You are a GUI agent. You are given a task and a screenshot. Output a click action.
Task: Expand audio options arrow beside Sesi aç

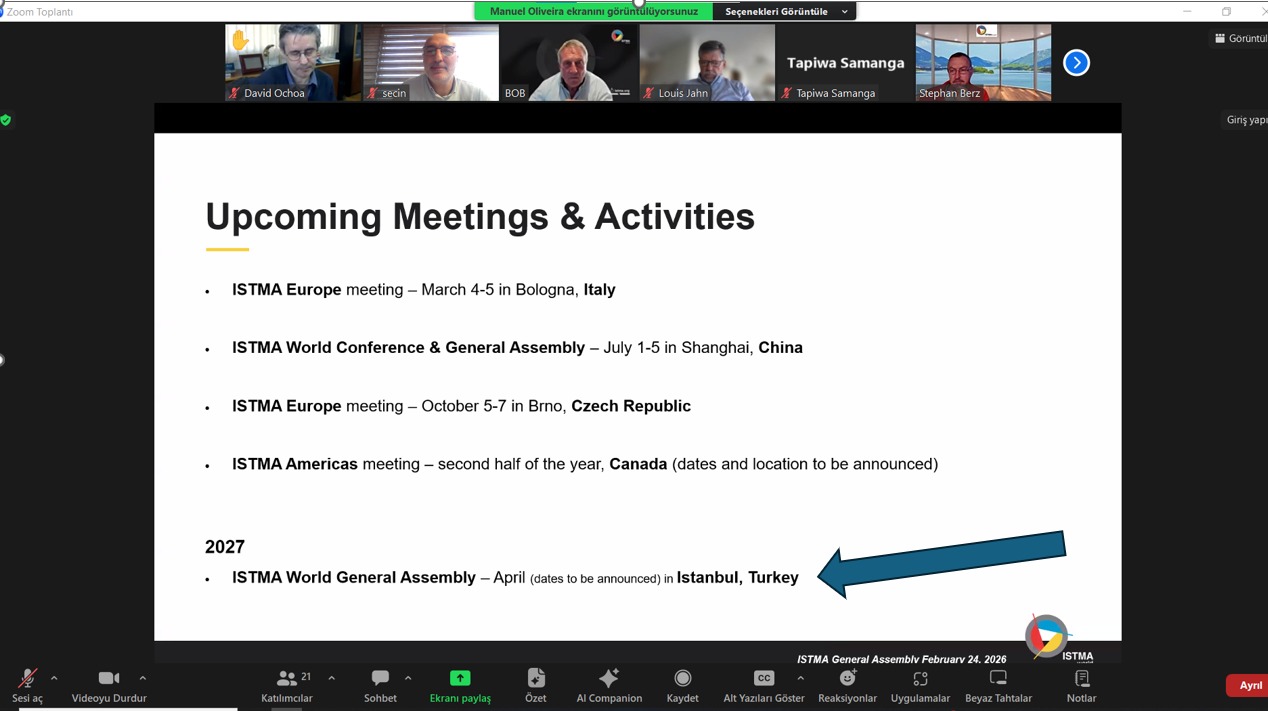coord(54,678)
